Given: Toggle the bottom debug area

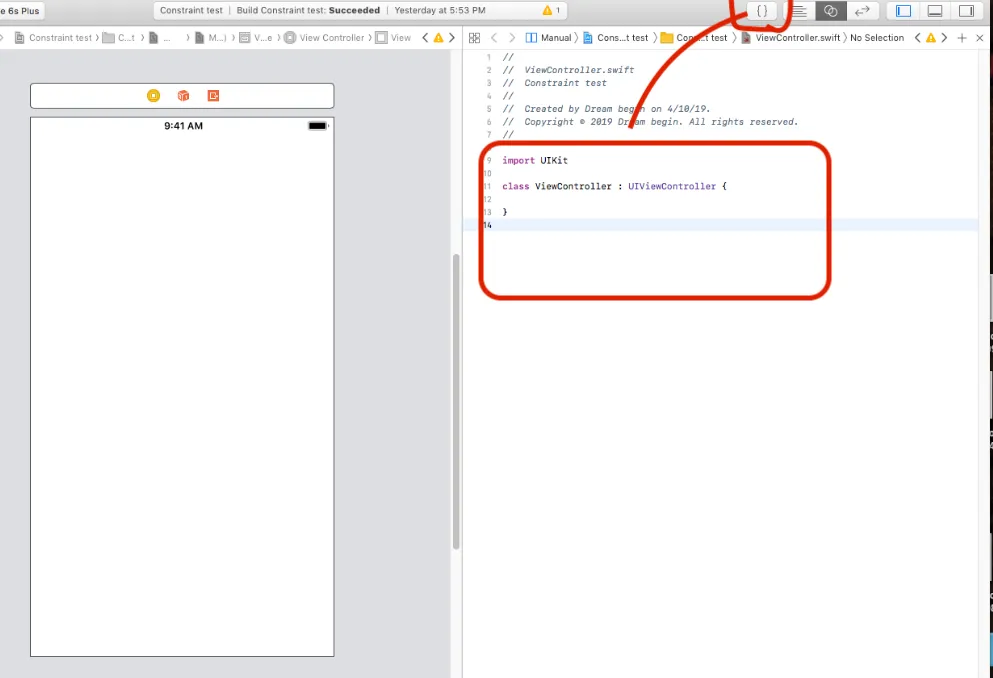Looking at the screenshot, I should point(935,11).
